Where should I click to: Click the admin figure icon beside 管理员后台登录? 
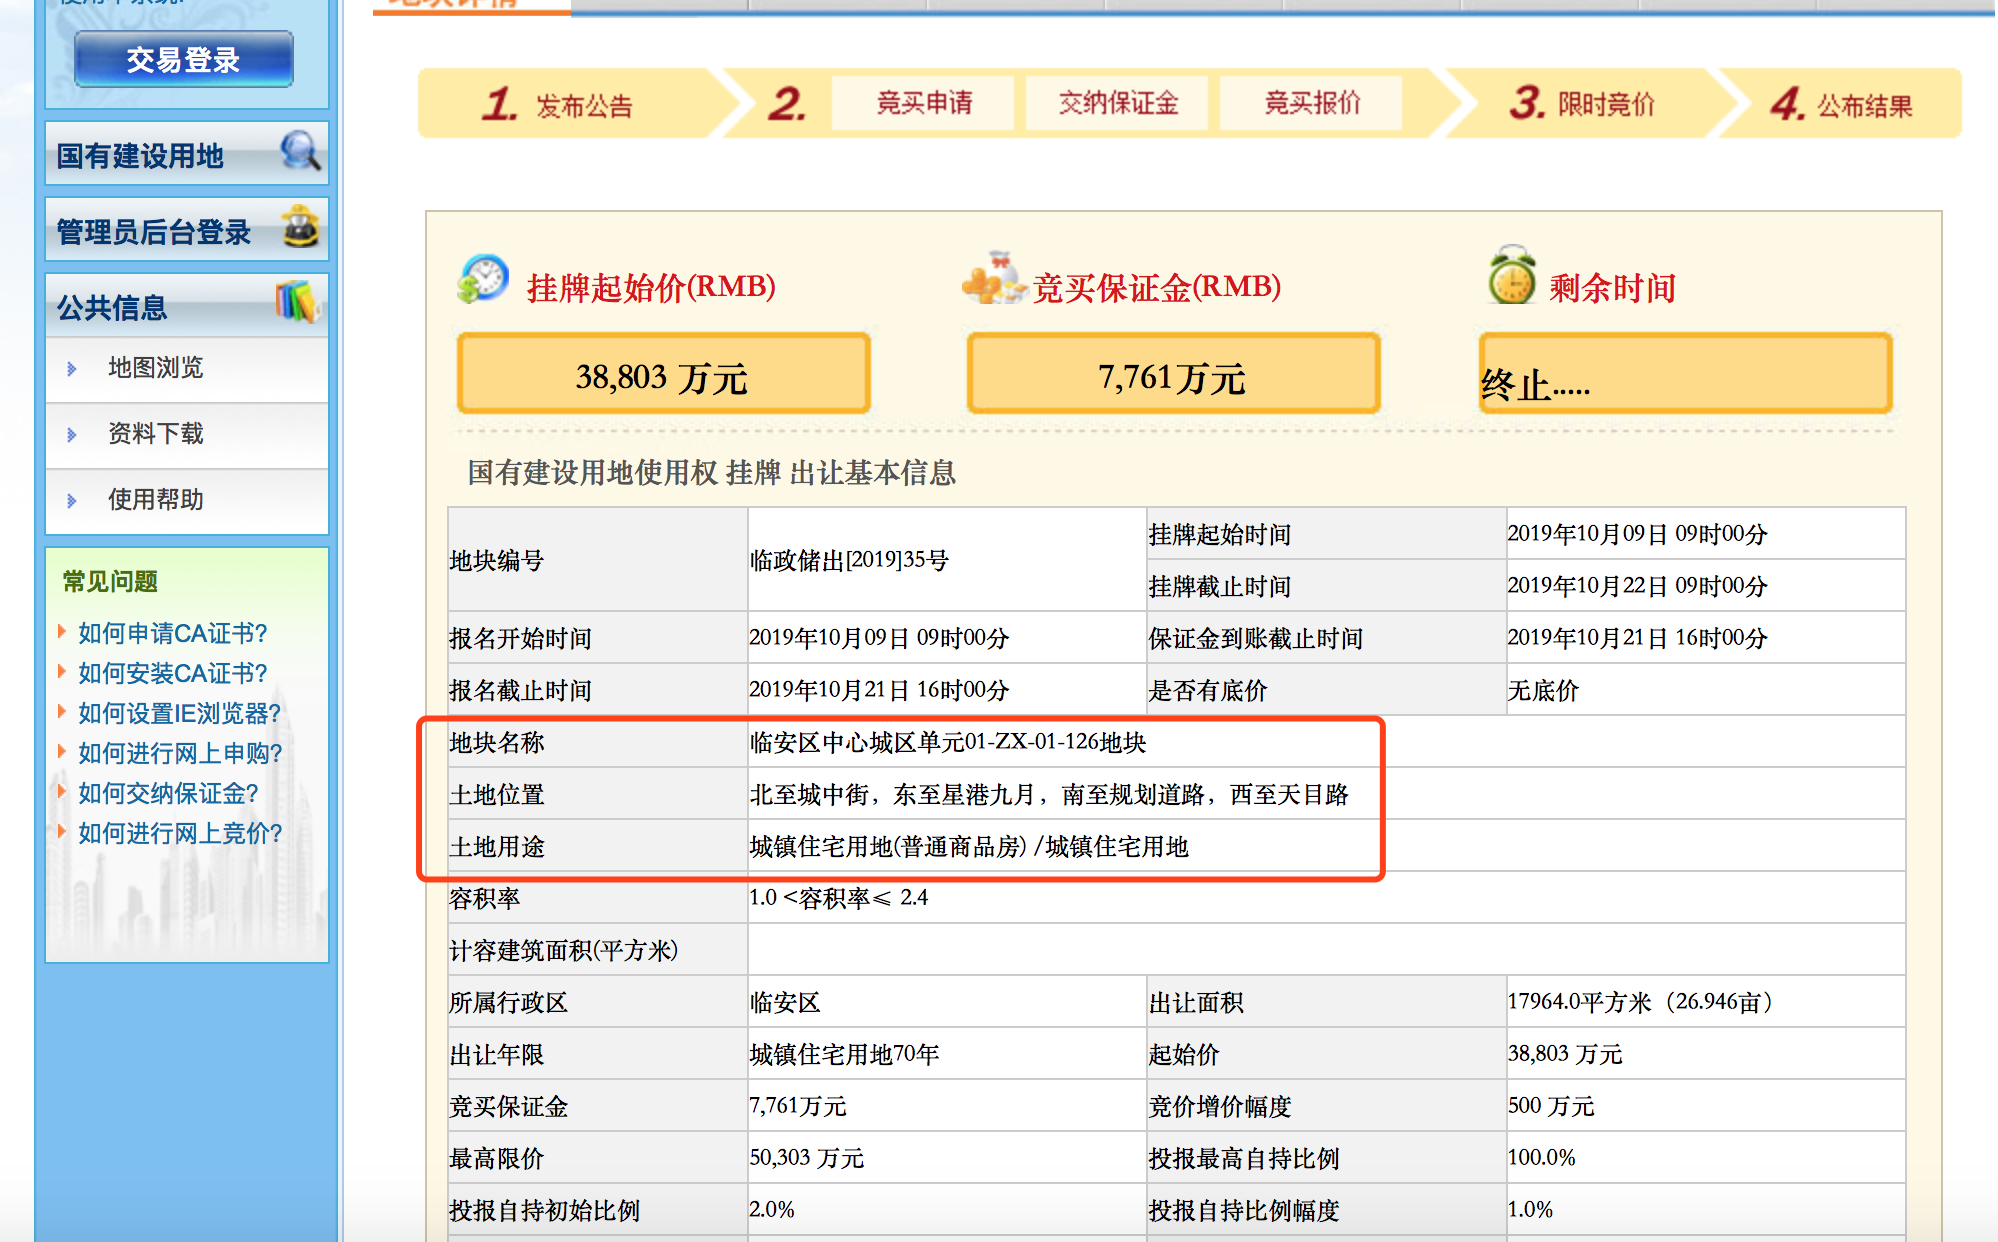pos(300,226)
